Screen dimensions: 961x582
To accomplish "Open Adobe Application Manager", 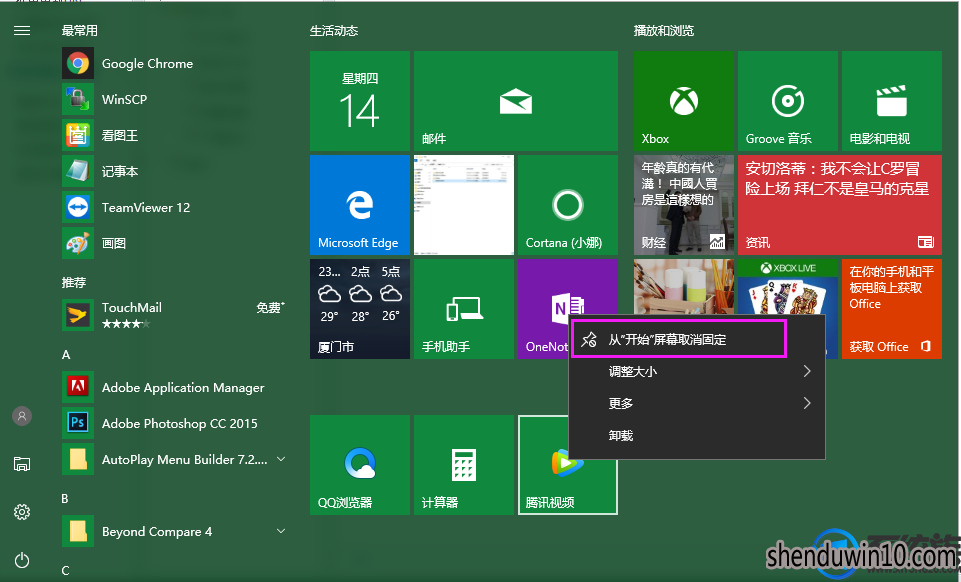I will (174, 387).
